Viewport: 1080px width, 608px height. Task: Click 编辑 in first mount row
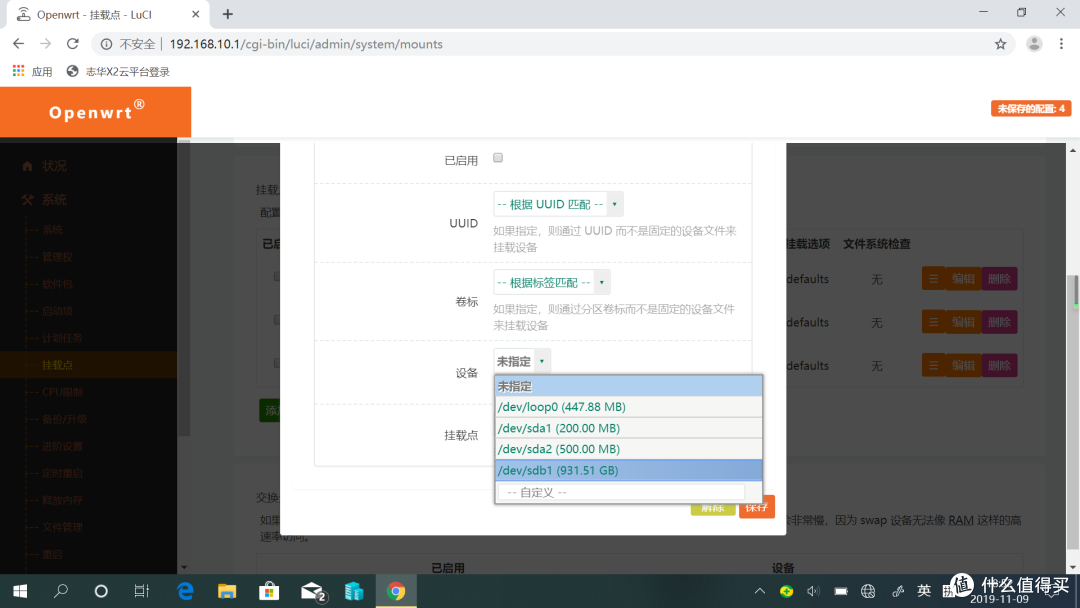[963, 279]
